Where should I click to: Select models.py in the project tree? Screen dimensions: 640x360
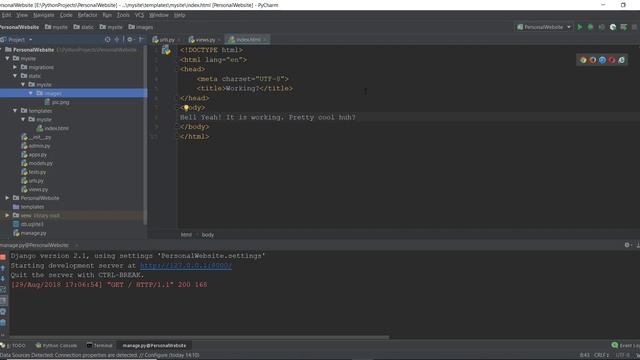(x=37, y=163)
